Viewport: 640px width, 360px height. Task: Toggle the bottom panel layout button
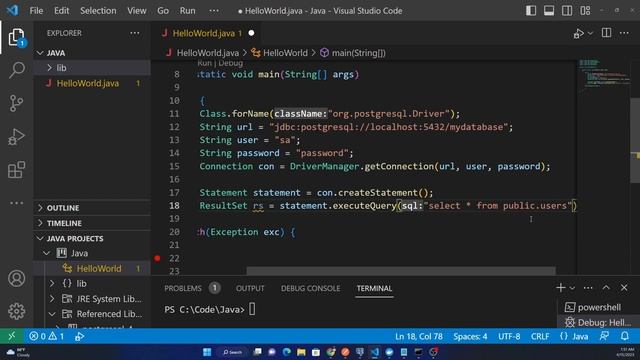pyautogui.click(x=549, y=11)
